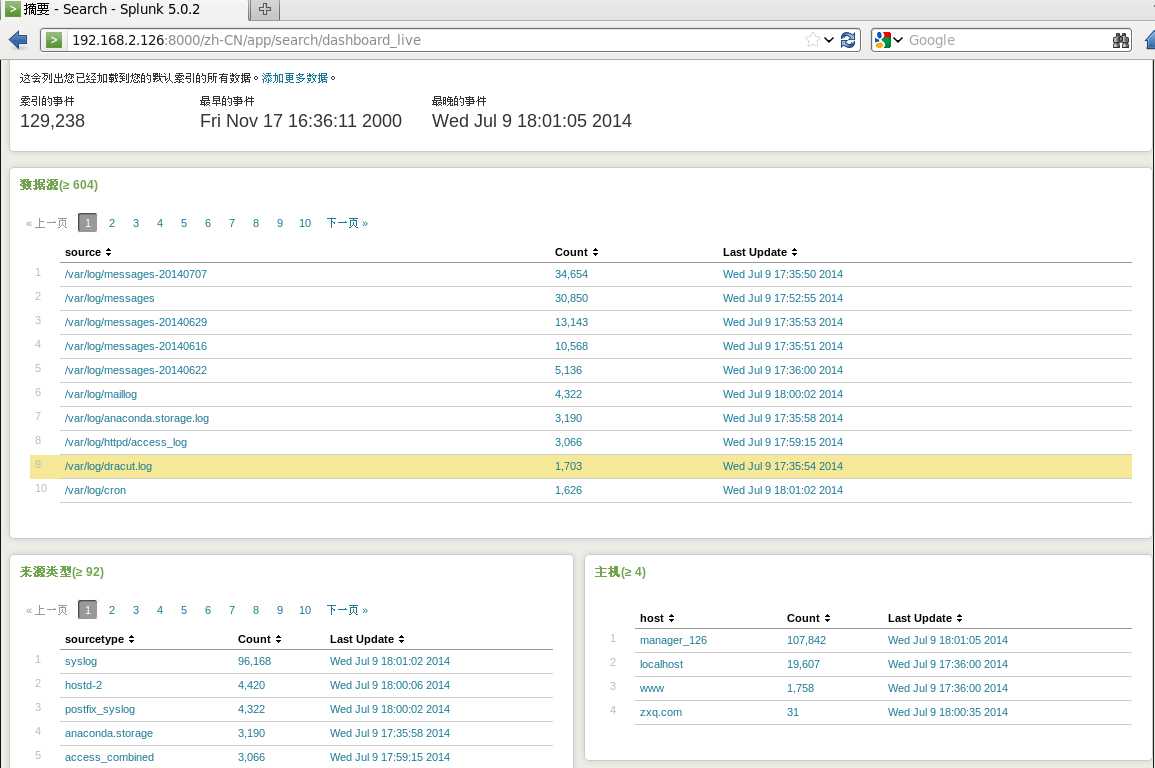The image size is (1155, 768).
Task: Sort data sources by source column
Action: [x=88, y=252]
